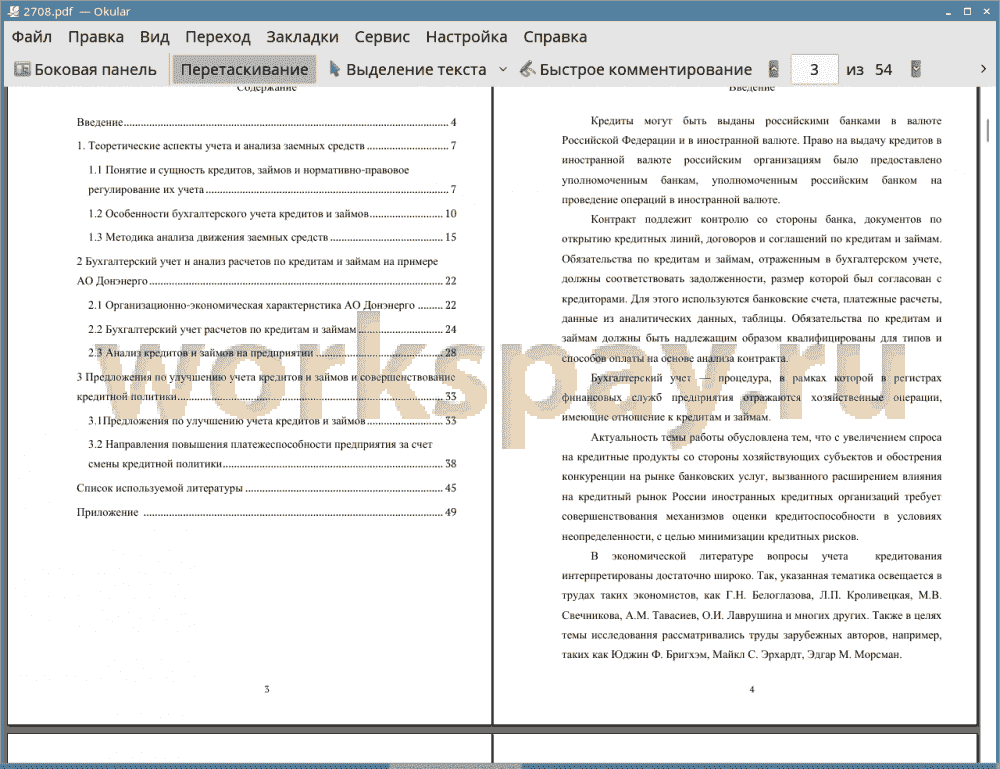Click "2.2 Бухгалтерский учет расчетов по кредитам и займам"

tap(272, 330)
